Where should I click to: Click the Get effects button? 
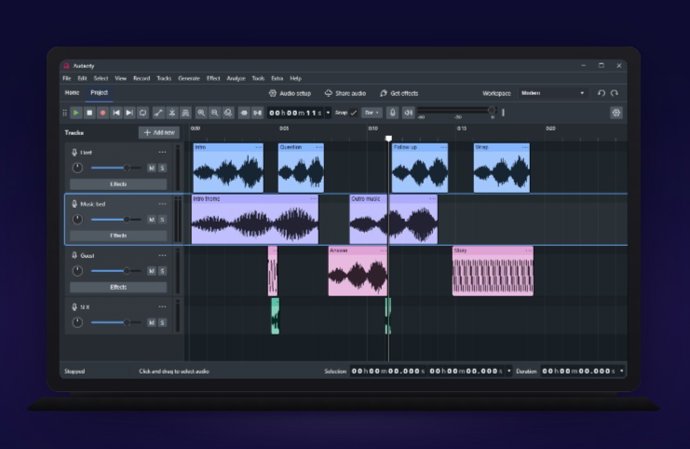tap(399, 93)
